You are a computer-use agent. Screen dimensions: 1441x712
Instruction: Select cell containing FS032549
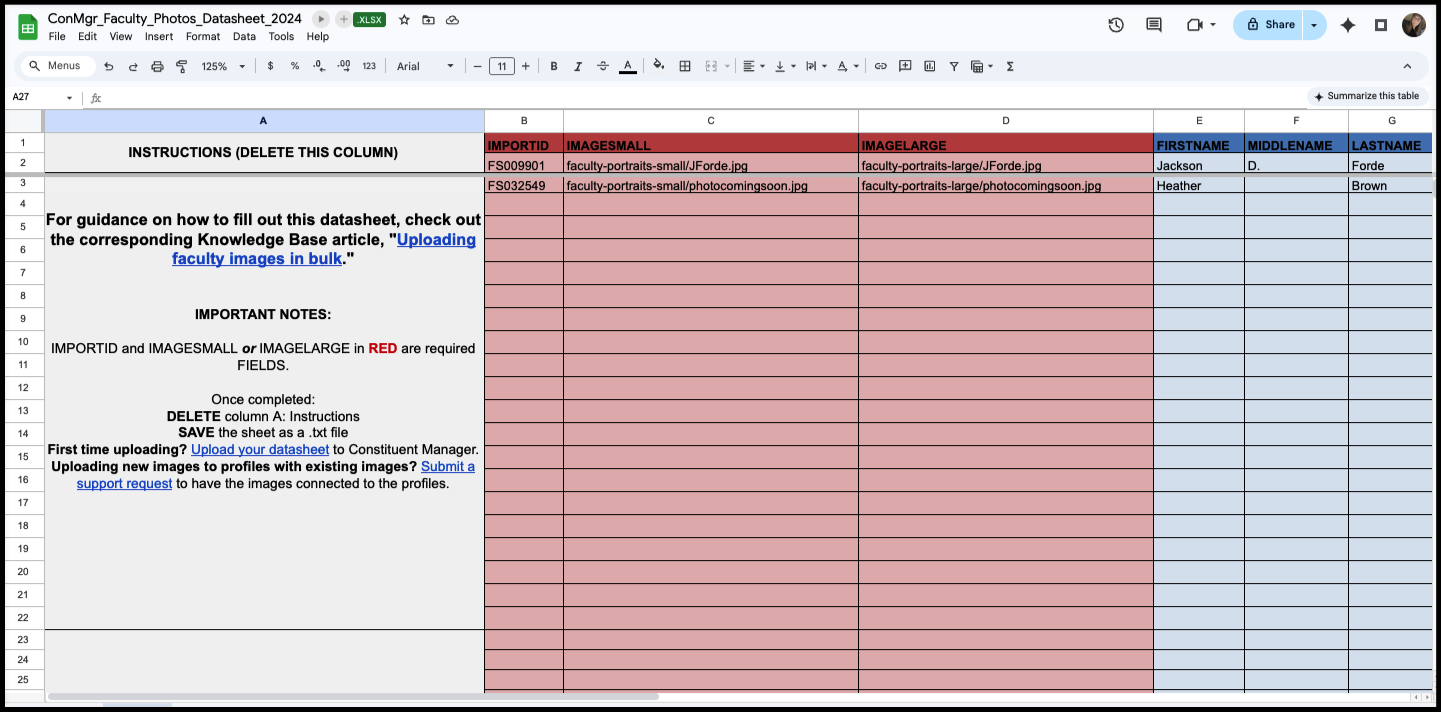[524, 185]
